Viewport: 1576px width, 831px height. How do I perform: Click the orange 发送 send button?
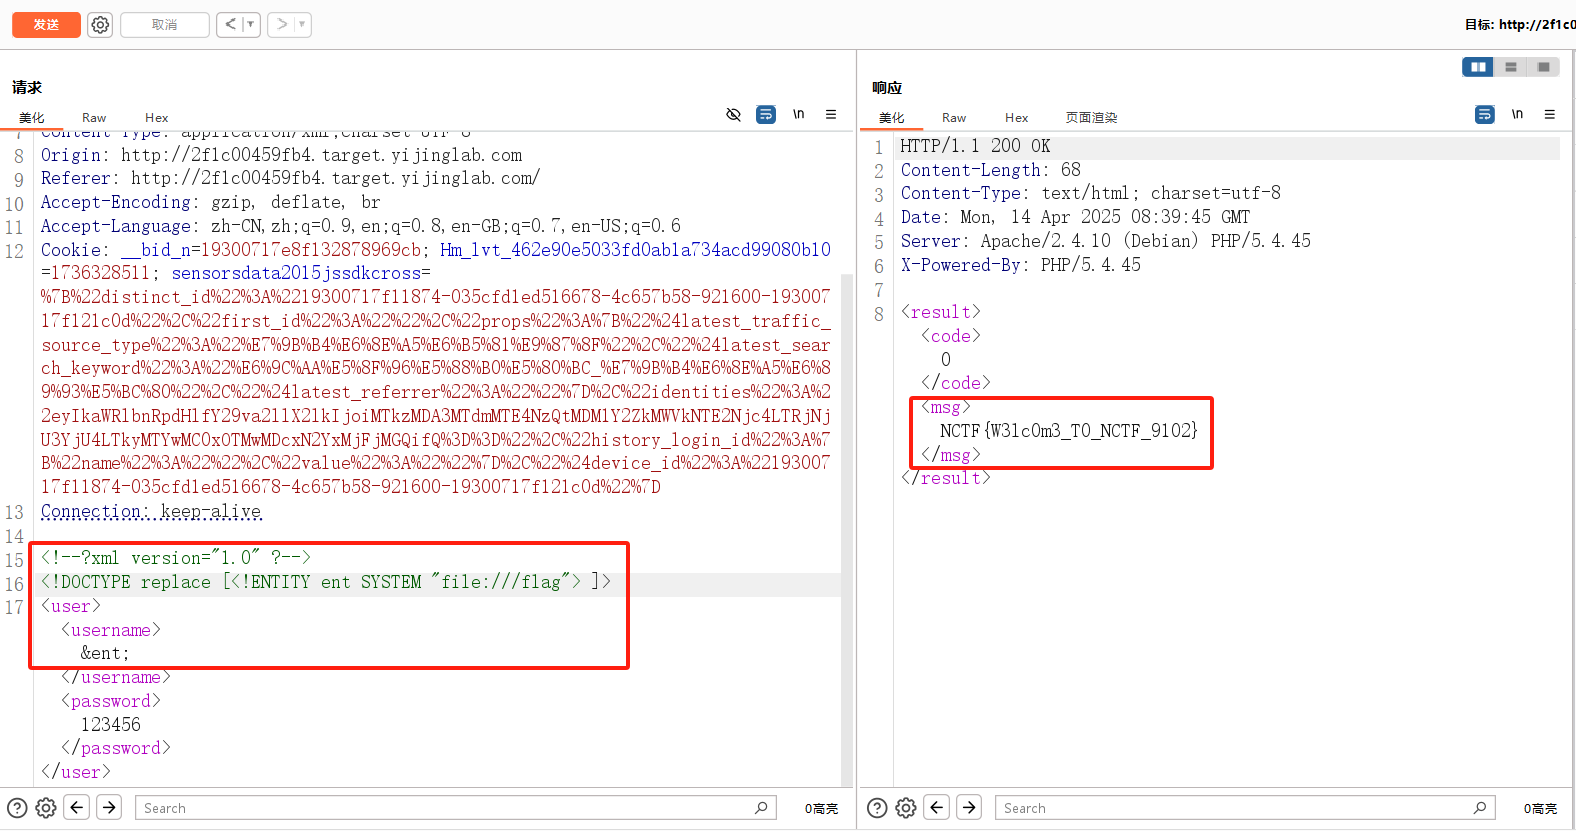tap(46, 25)
